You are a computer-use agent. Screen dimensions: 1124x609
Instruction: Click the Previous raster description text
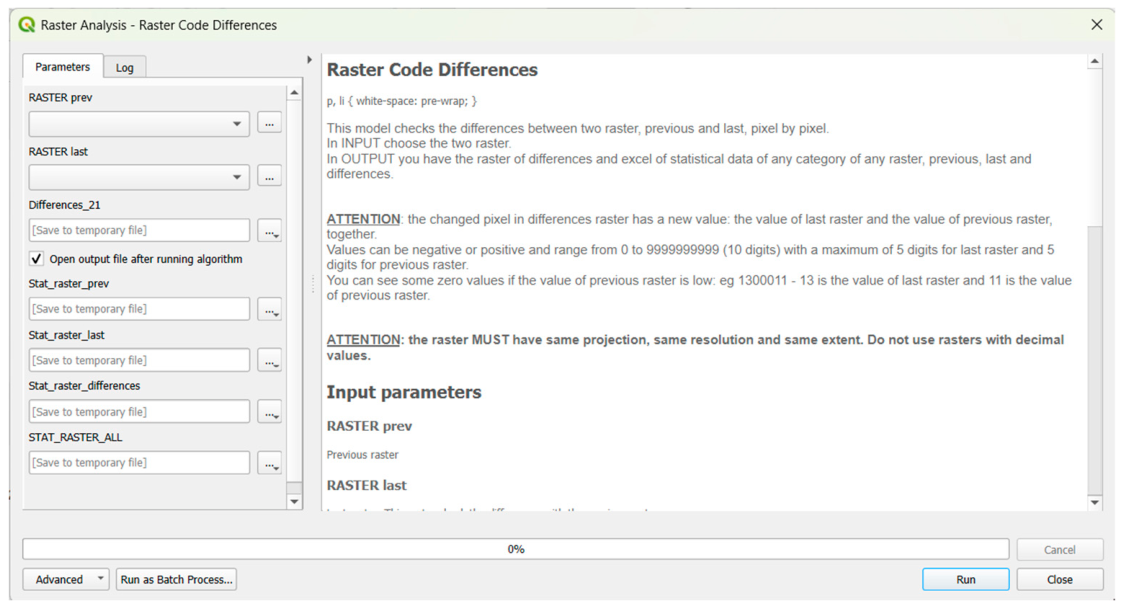pyautogui.click(x=363, y=455)
